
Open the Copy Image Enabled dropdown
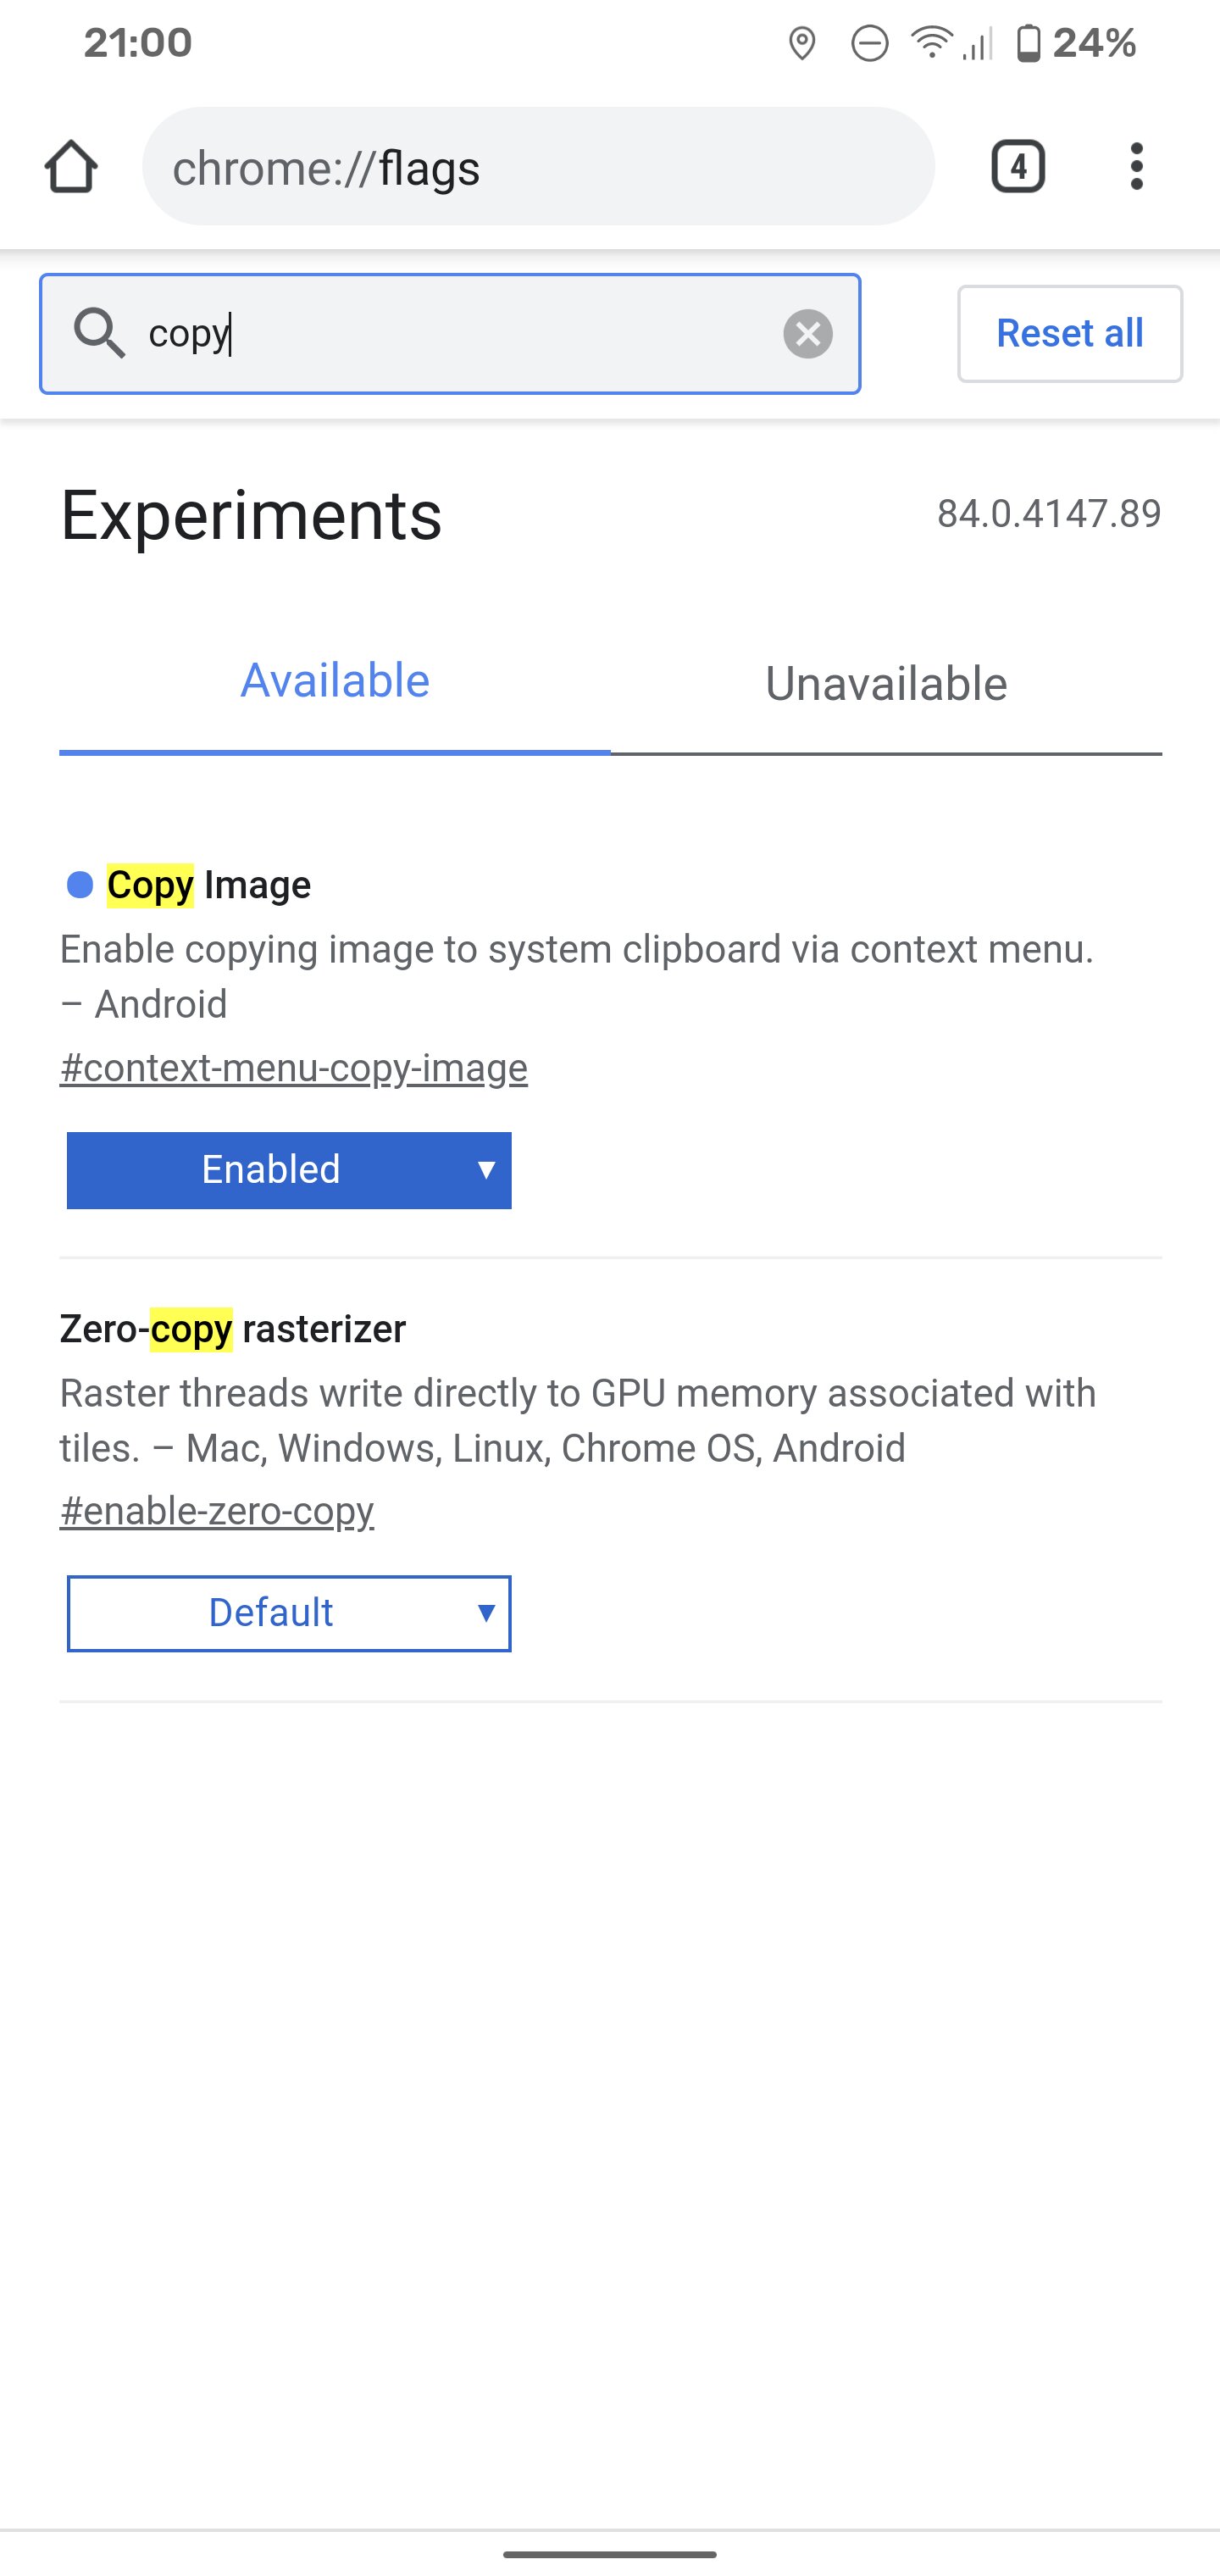(x=289, y=1170)
